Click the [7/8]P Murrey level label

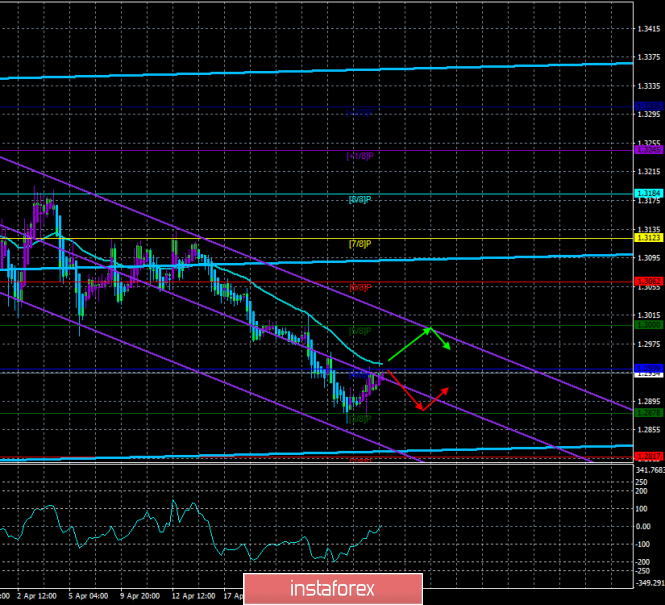coord(360,244)
